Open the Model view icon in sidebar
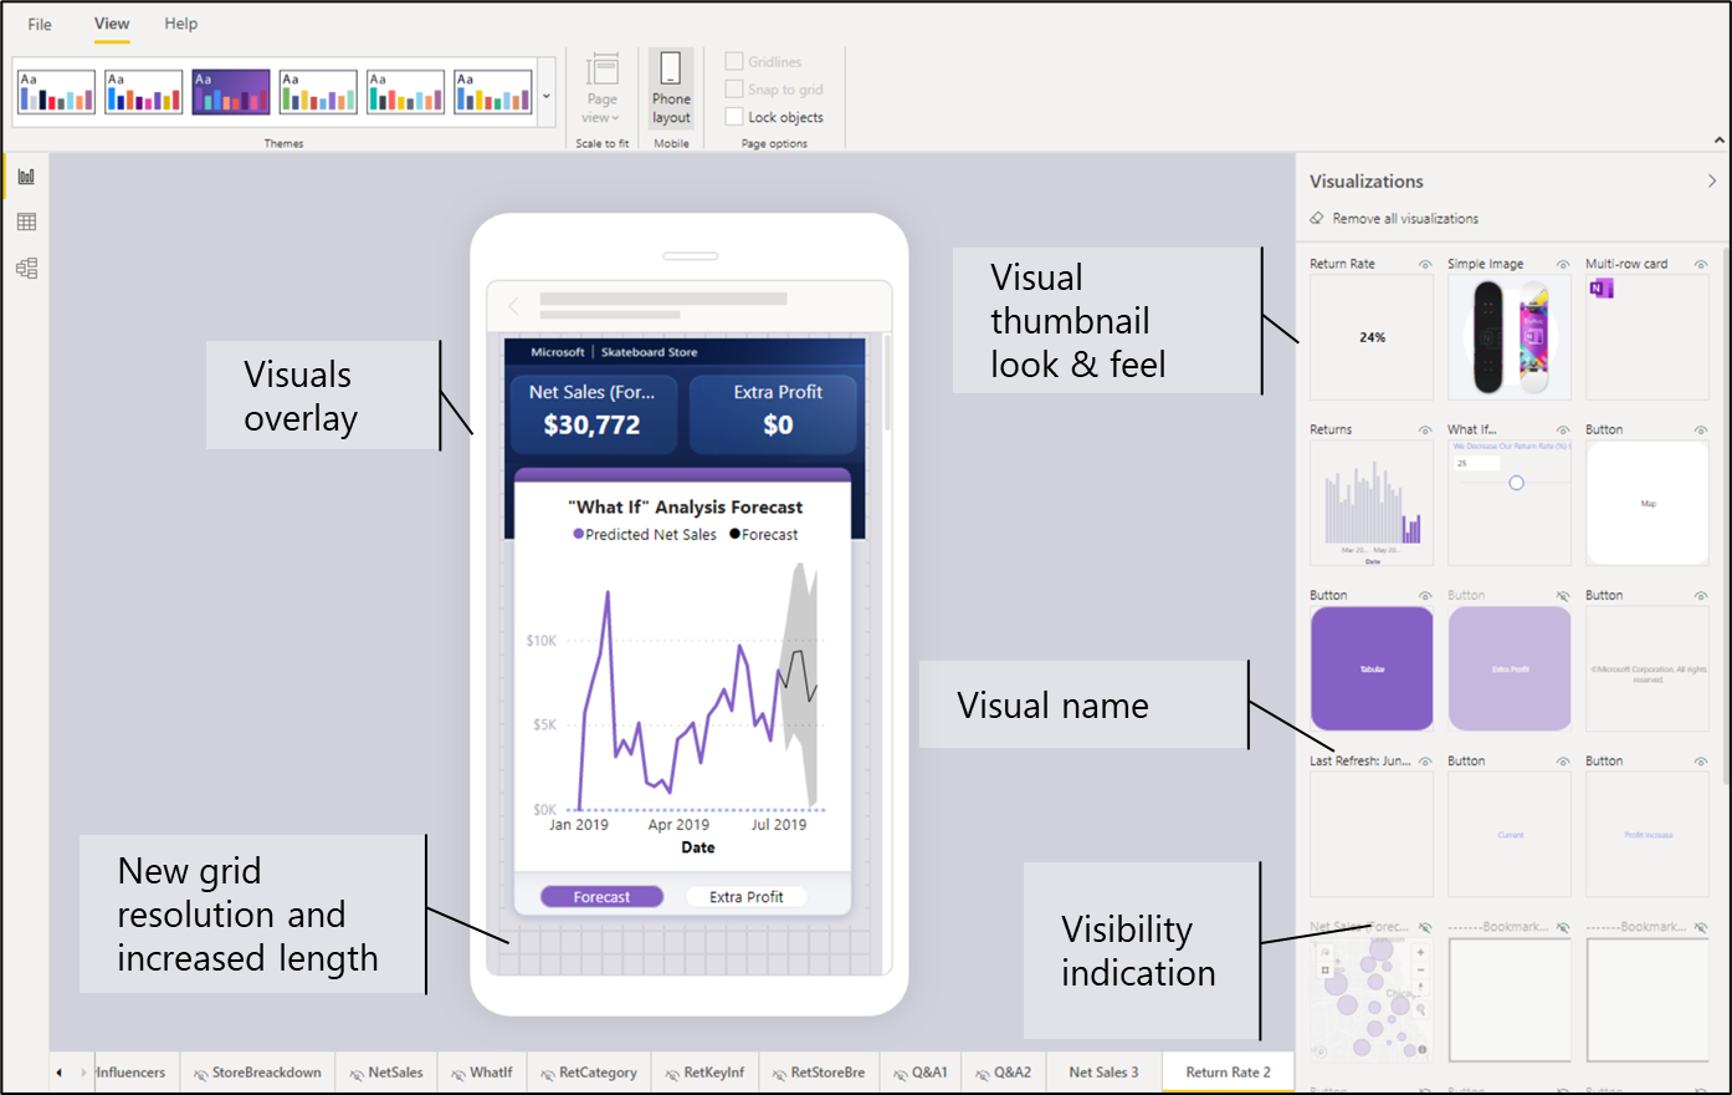This screenshot has width=1732, height=1095. 26,268
